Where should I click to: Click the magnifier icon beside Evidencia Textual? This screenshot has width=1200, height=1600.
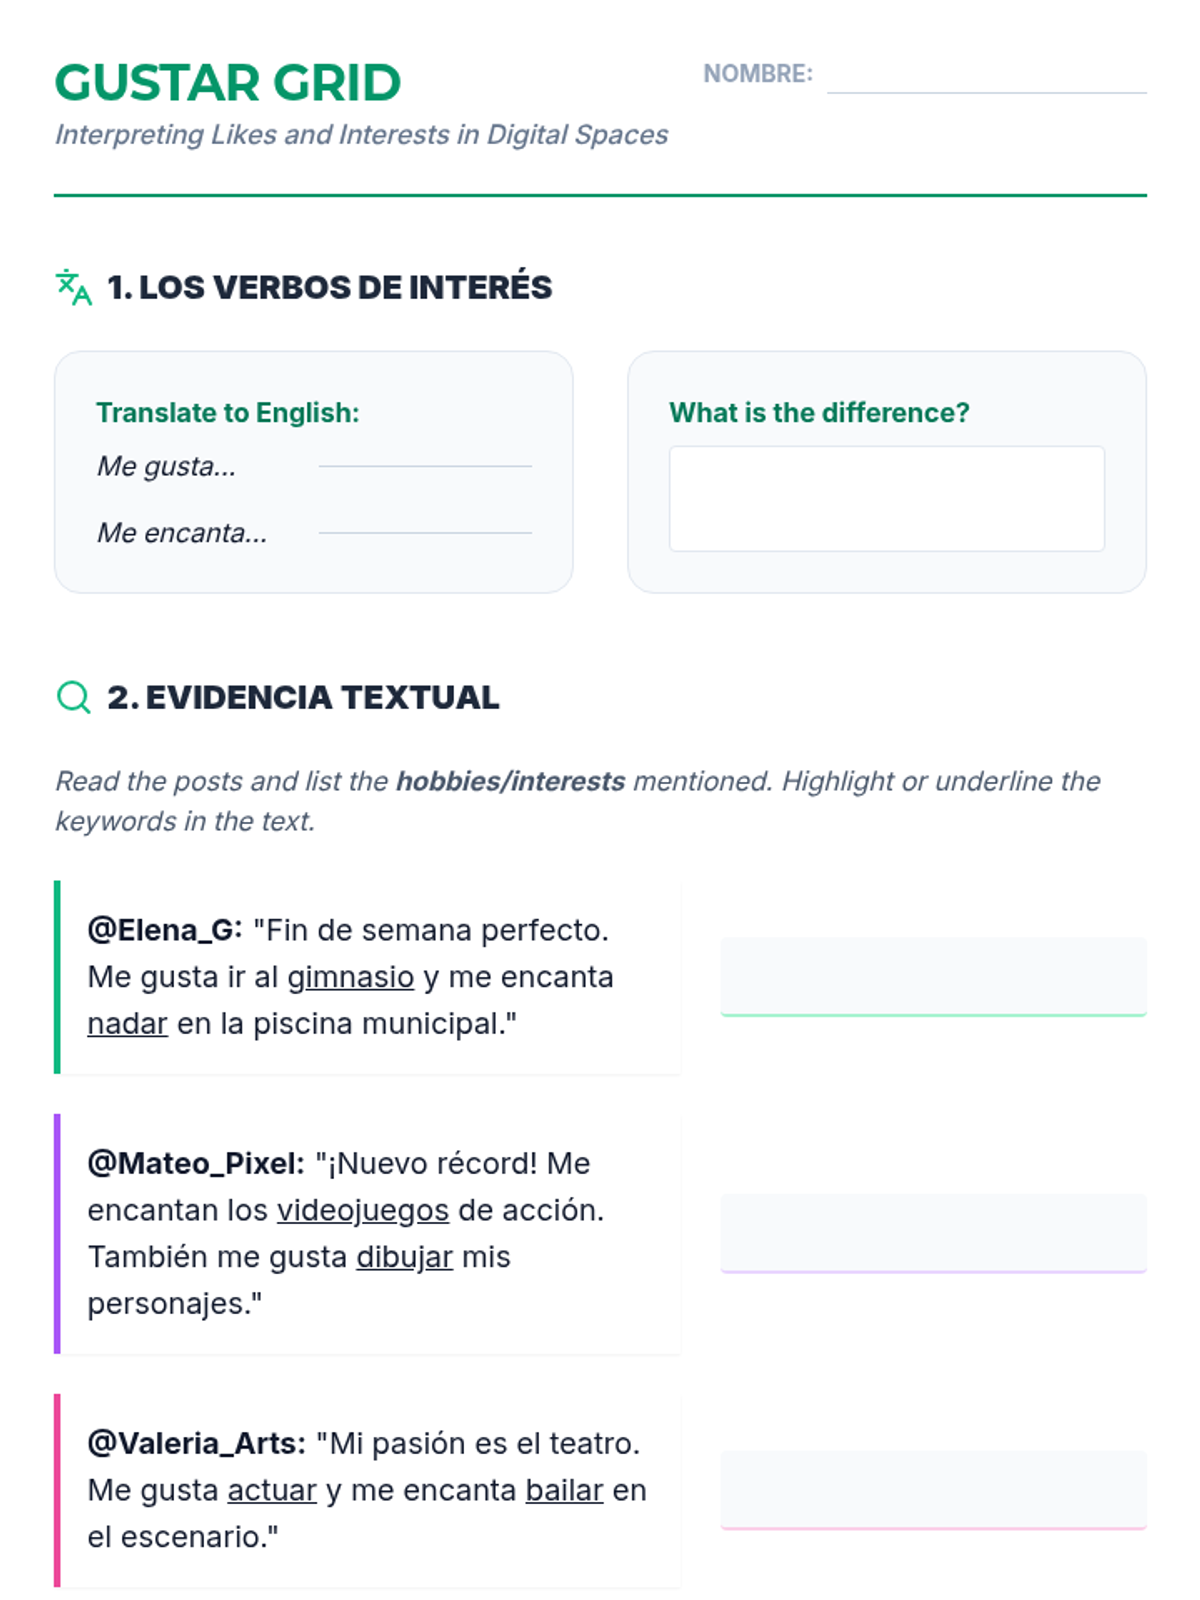(x=74, y=697)
